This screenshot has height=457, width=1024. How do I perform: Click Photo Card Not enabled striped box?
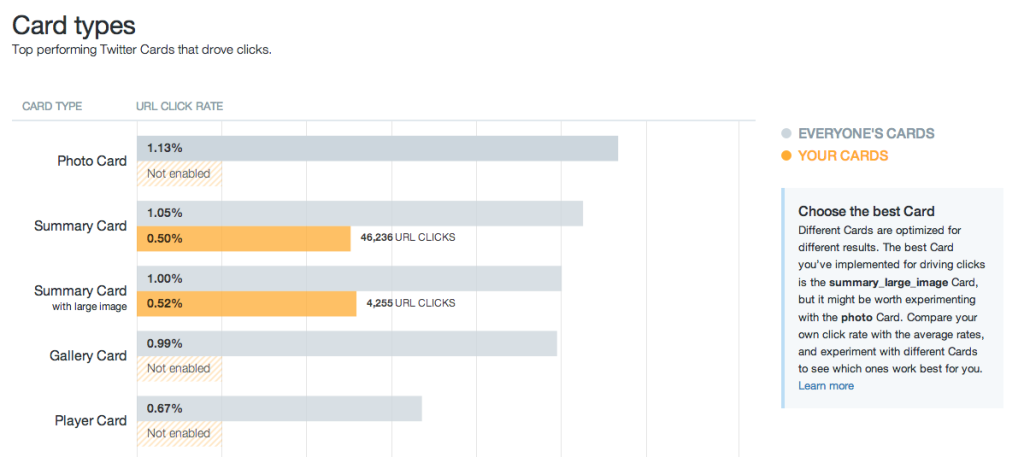click(x=180, y=174)
